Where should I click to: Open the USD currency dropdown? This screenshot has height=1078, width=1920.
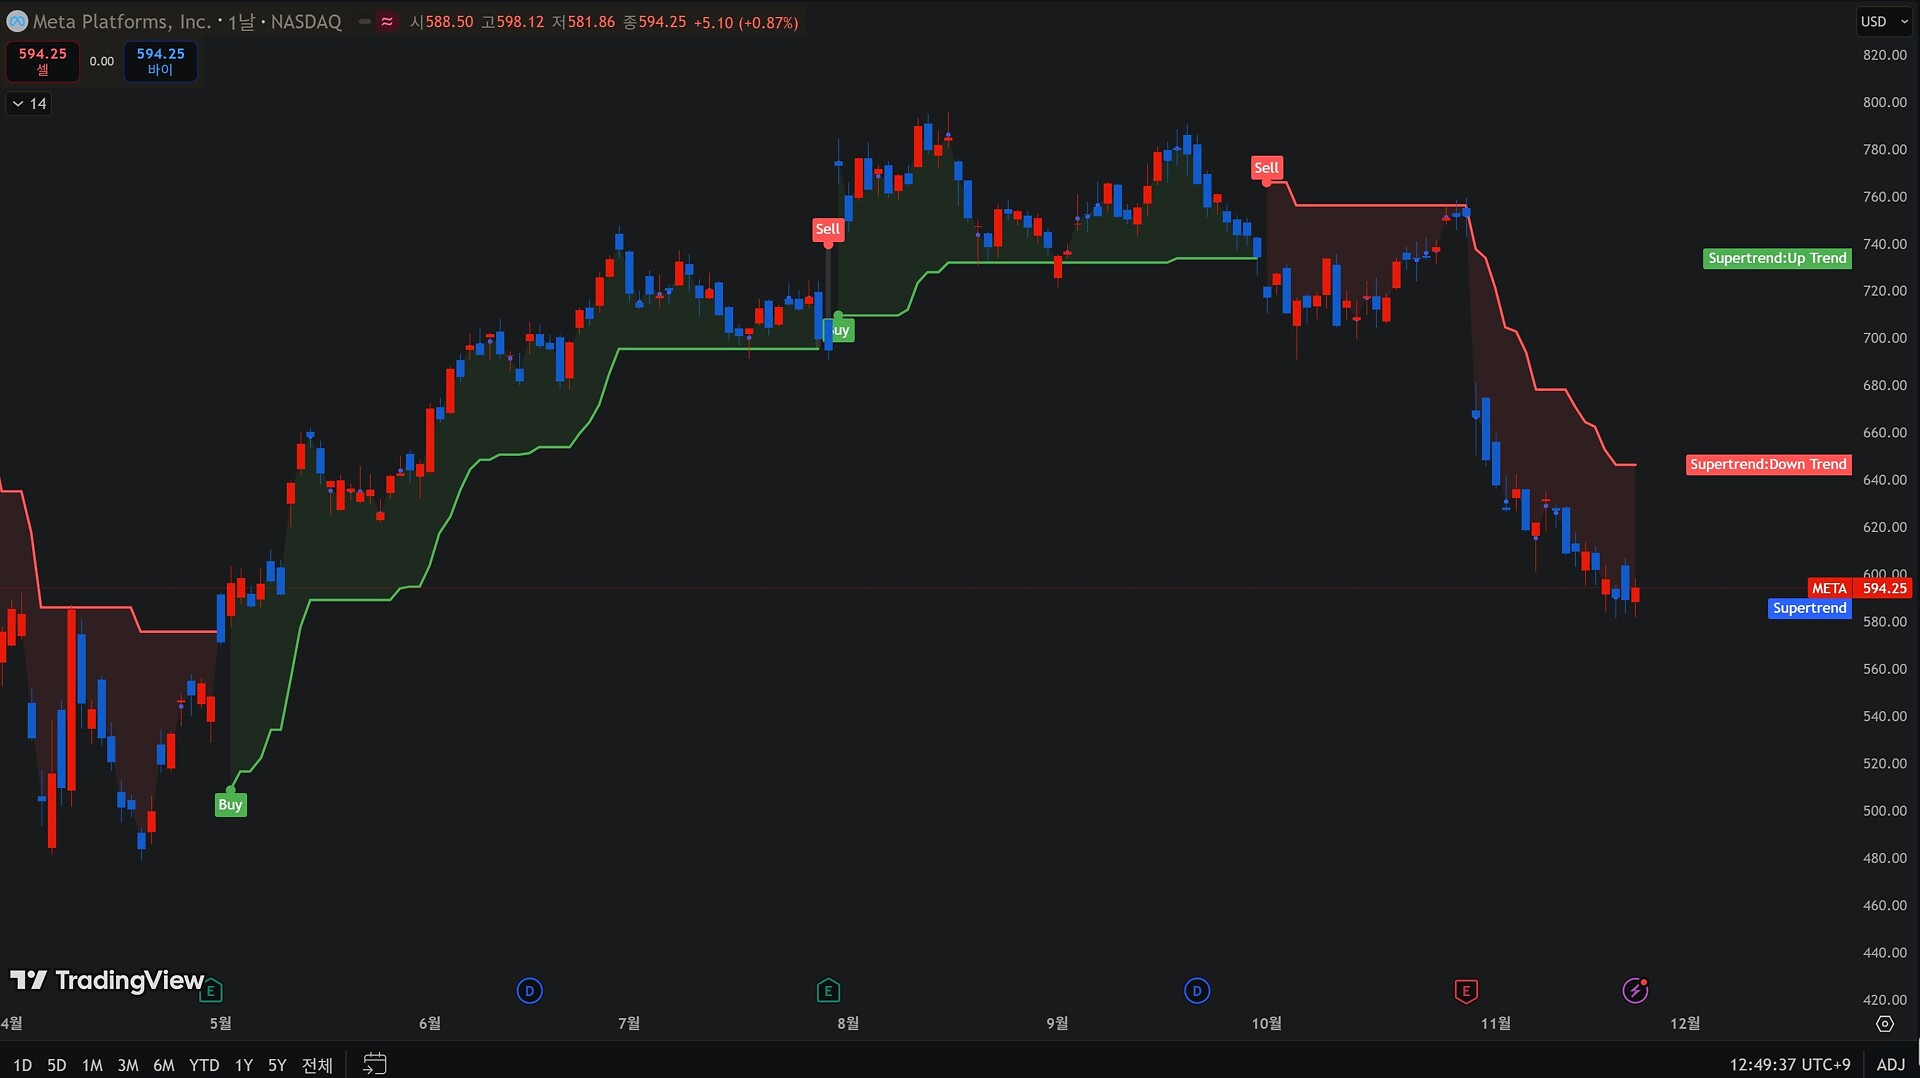click(x=1884, y=21)
